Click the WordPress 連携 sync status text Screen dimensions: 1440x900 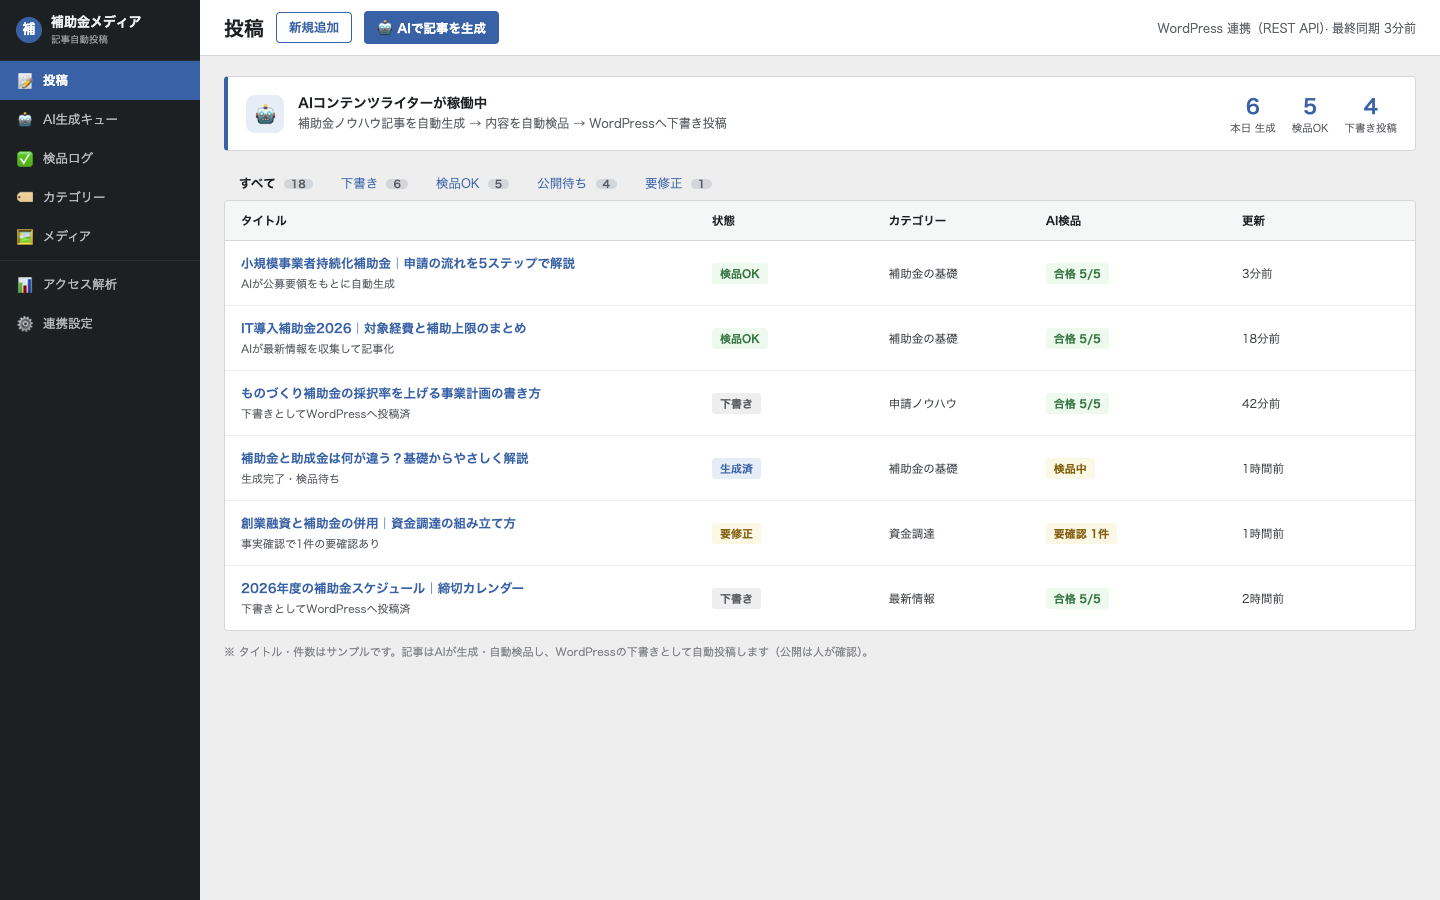point(1286,28)
